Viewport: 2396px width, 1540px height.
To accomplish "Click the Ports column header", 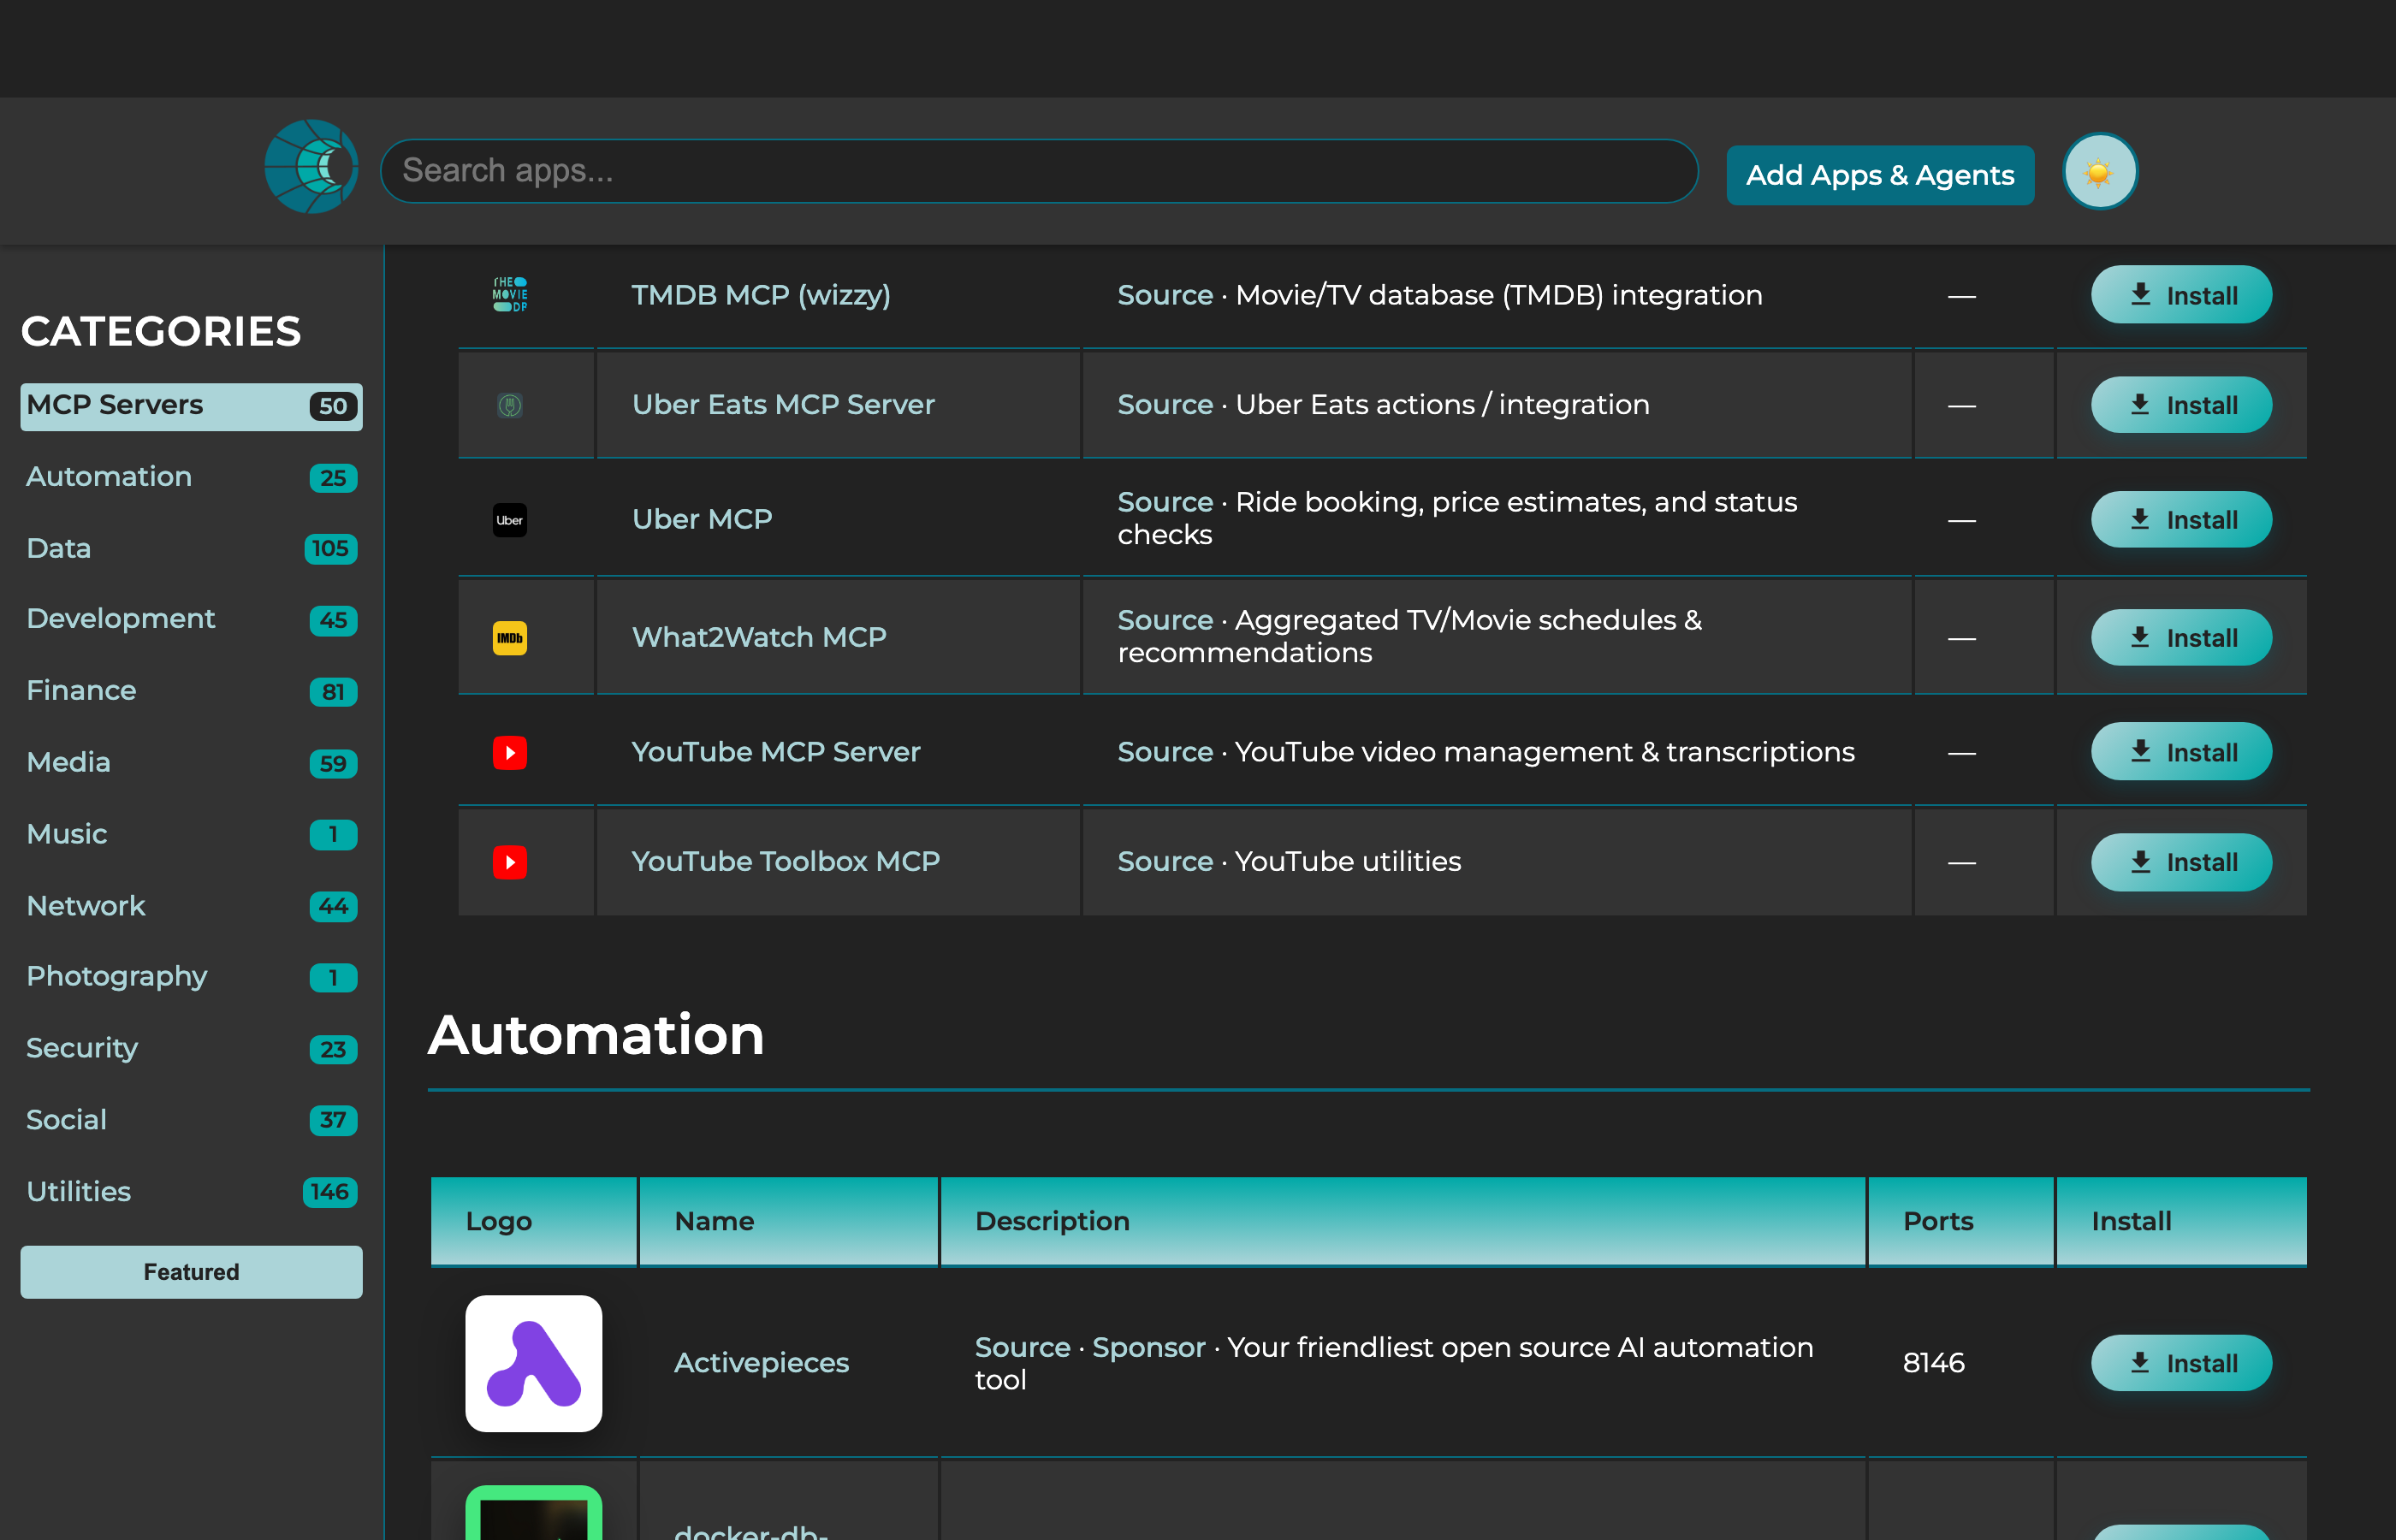I will coord(1960,1222).
